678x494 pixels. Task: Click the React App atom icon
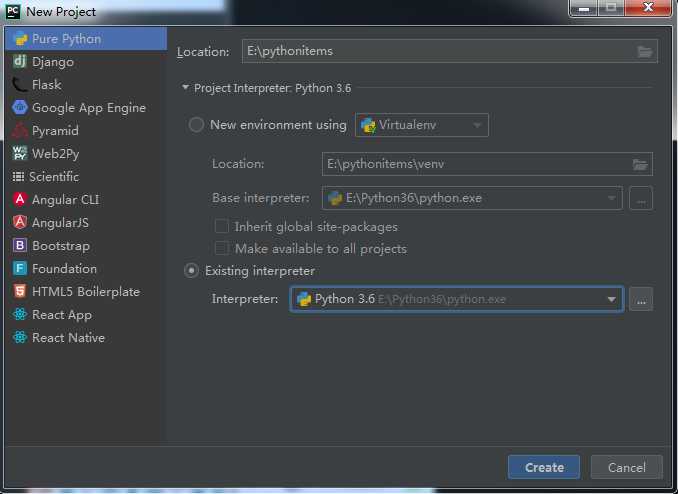pos(20,314)
